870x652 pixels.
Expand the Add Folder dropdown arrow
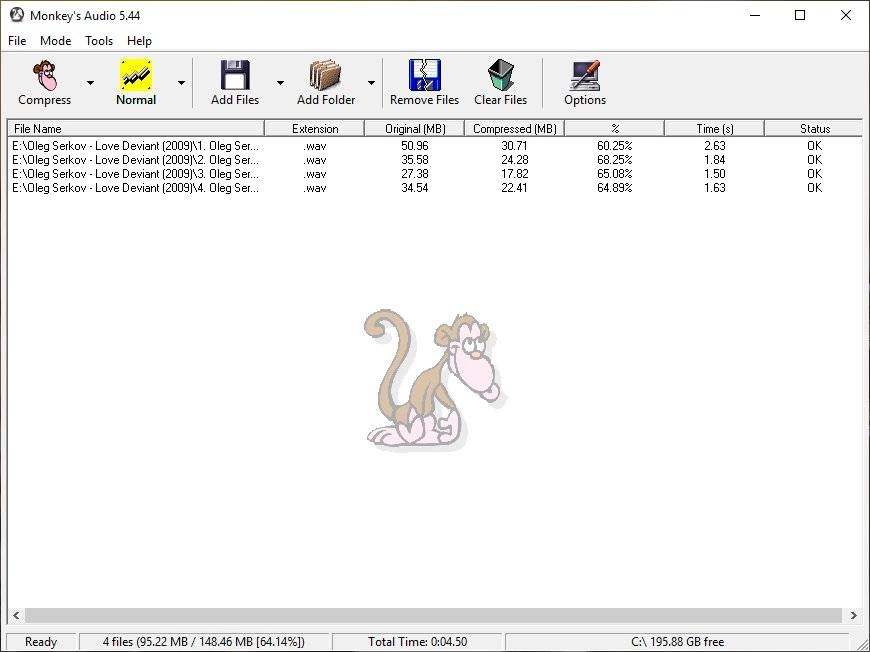click(371, 83)
